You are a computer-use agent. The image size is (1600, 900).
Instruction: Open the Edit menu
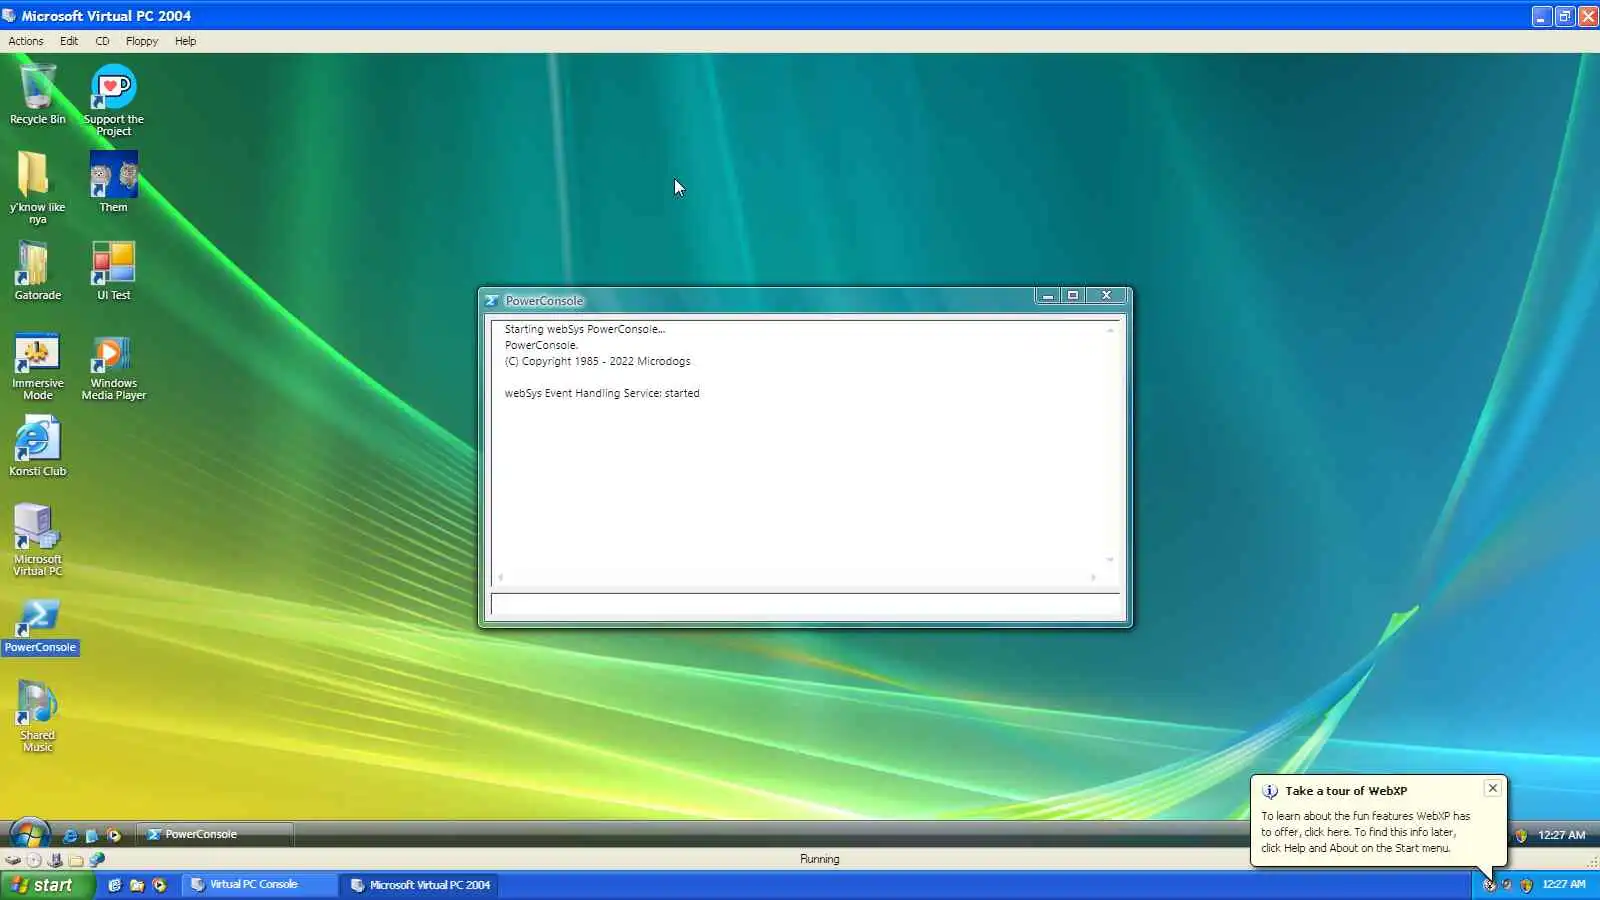tap(69, 41)
